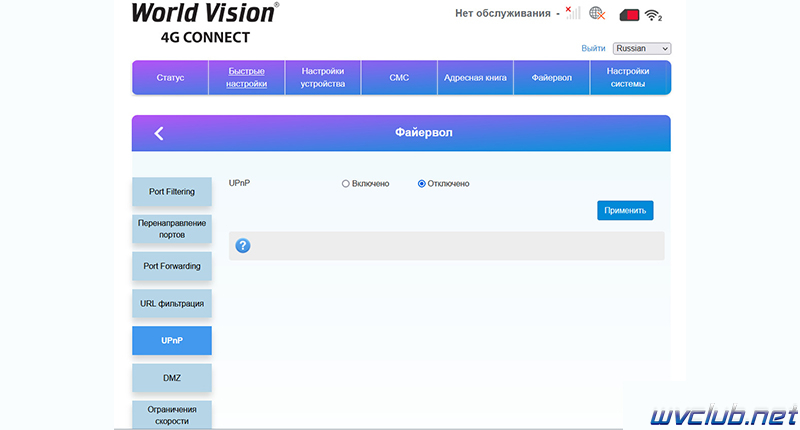Click the UPnP setting label

pos(239,183)
